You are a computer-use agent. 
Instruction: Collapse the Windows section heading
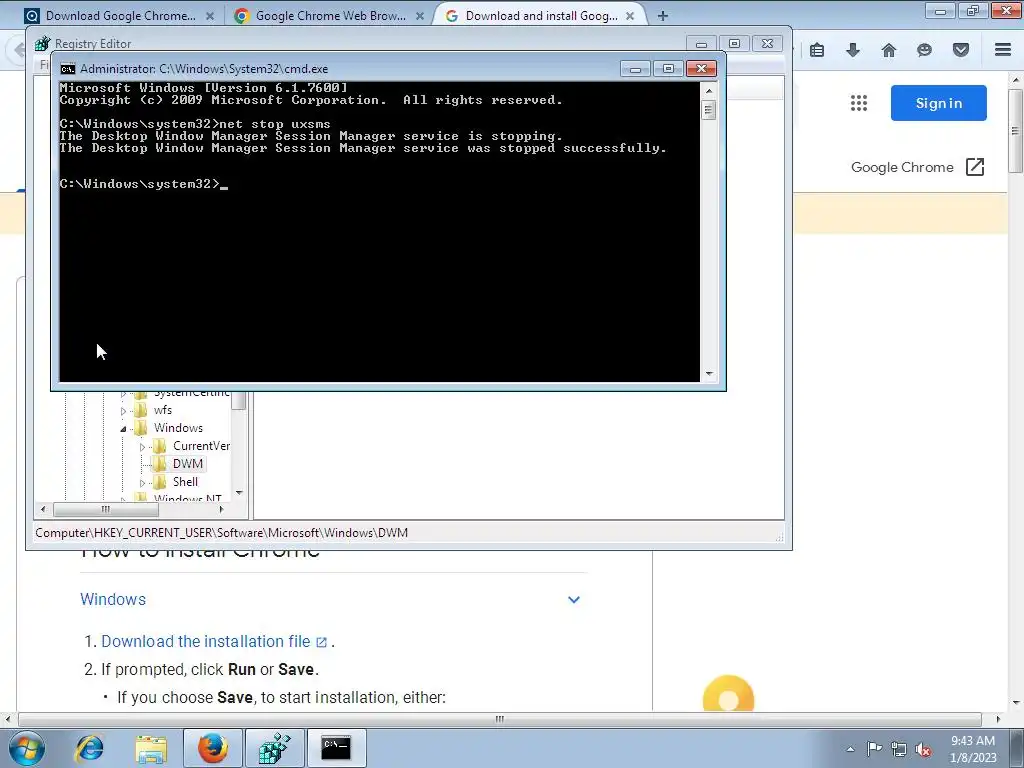point(113,600)
